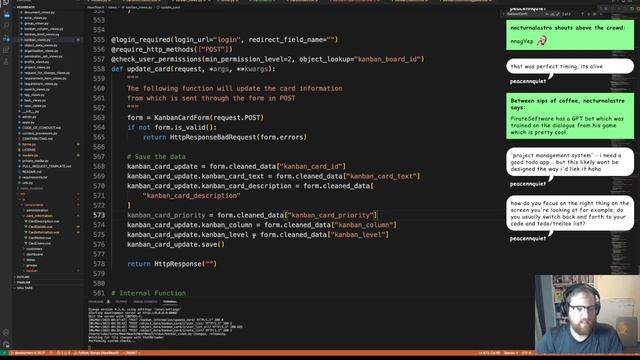Switch to the OUTPUT panel tab
This screenshot has height=360, width=640.
click(x=121, y=302)
